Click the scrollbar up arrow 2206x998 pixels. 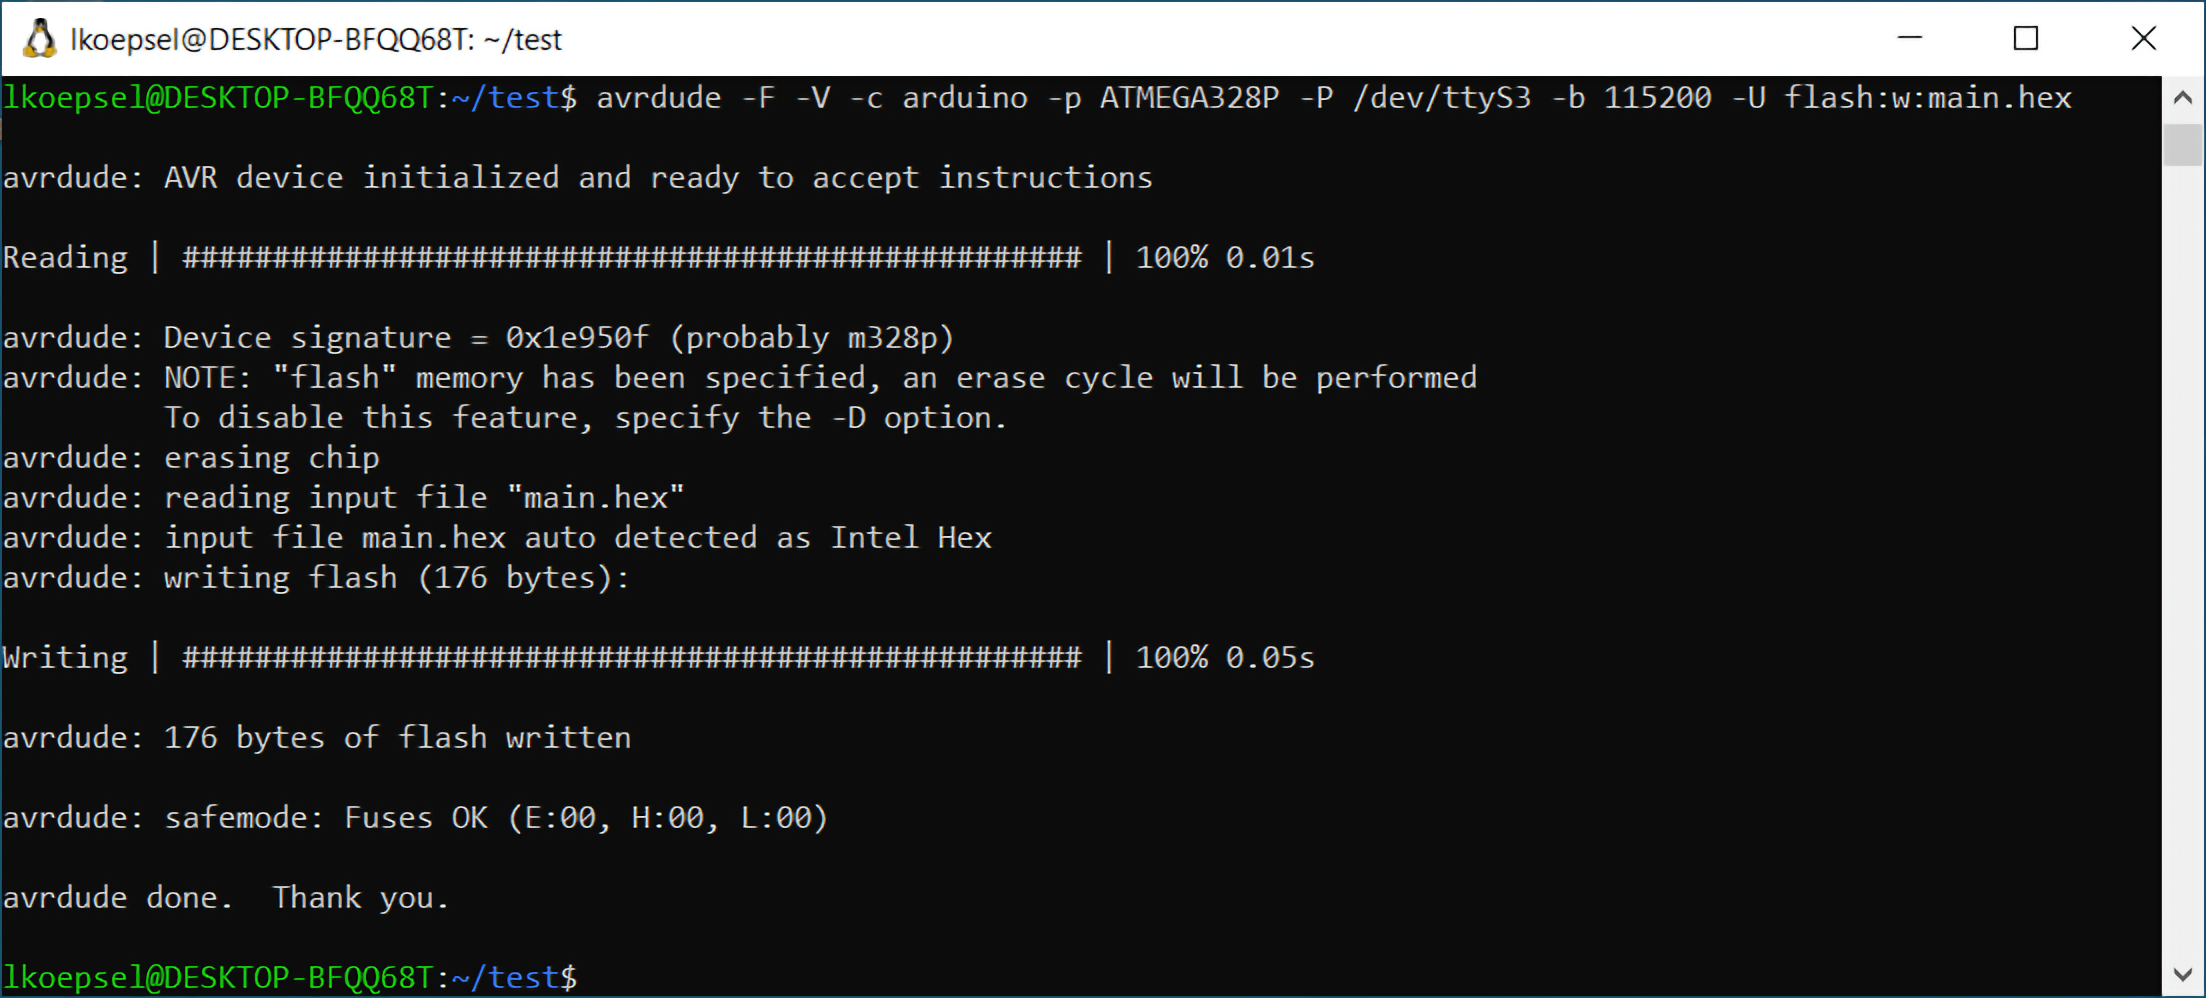coord(2183,98)
